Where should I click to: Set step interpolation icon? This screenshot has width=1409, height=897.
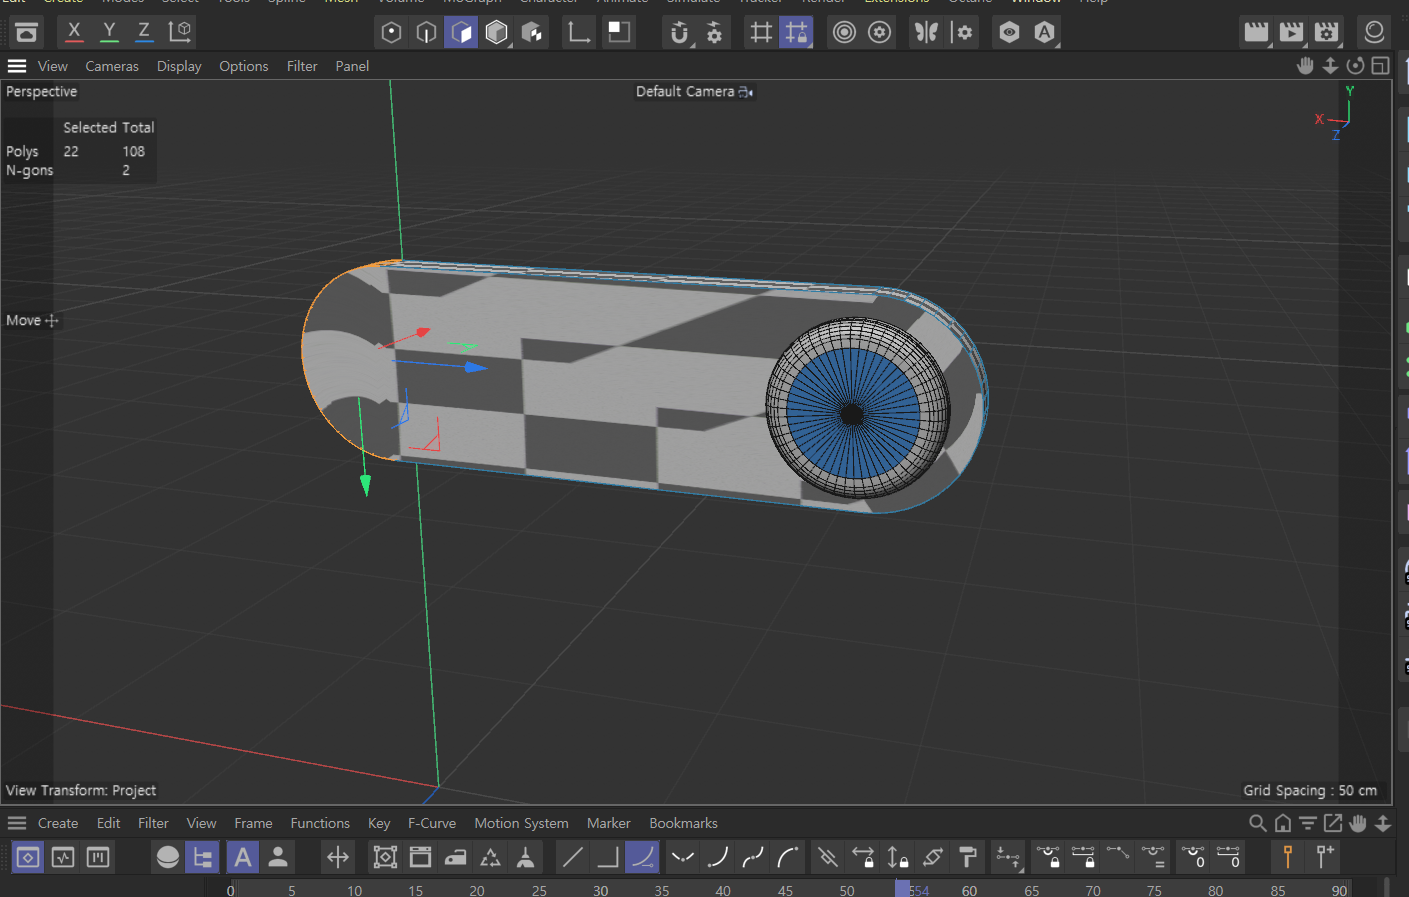[607, 857]
